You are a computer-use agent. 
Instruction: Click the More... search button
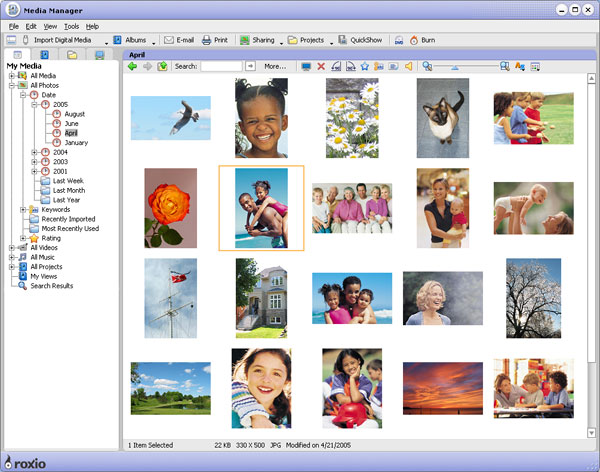[x=274, y=66]
